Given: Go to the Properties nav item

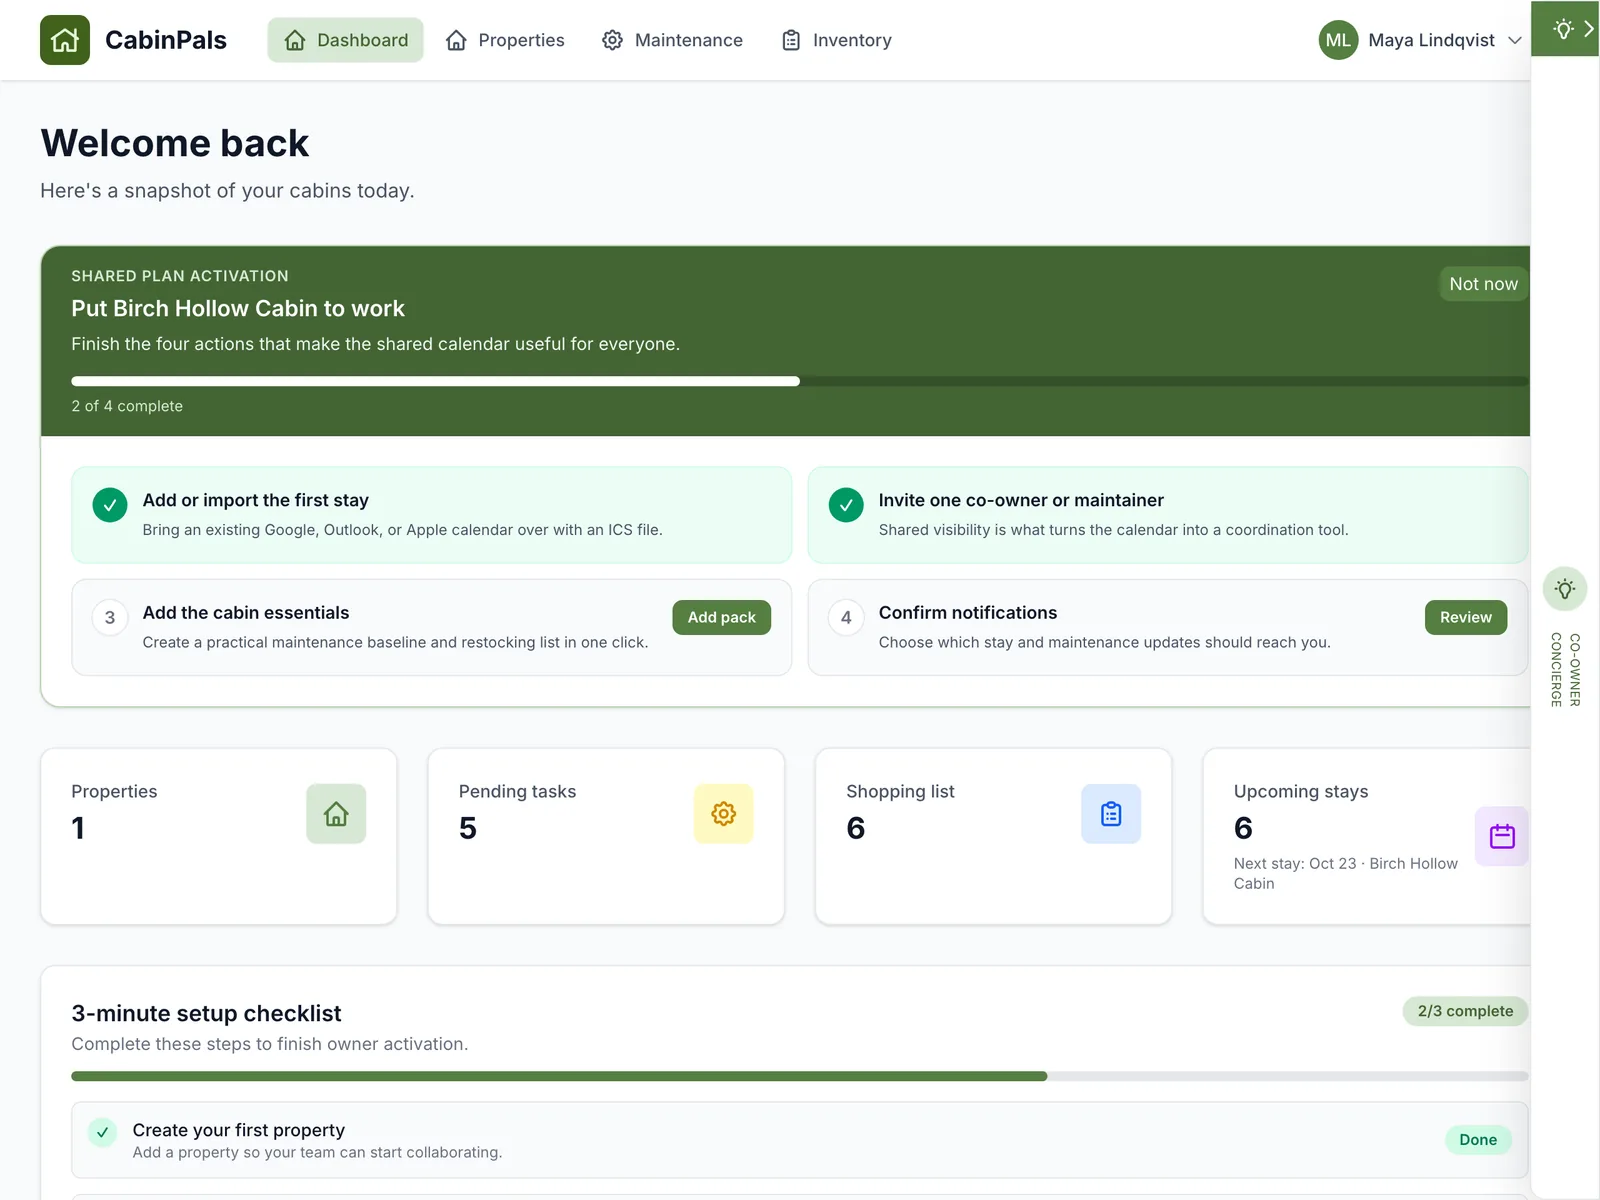Looking at the screenshot, I should click(505, 40).
